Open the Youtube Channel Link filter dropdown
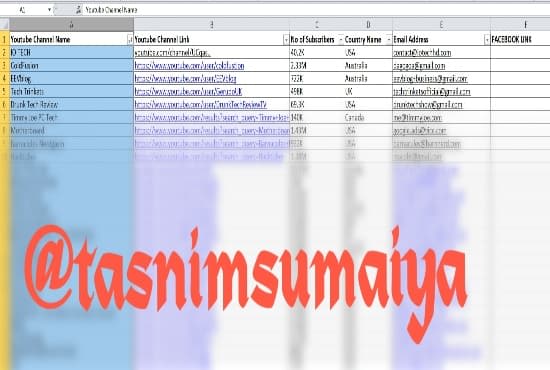 point(286,40)
